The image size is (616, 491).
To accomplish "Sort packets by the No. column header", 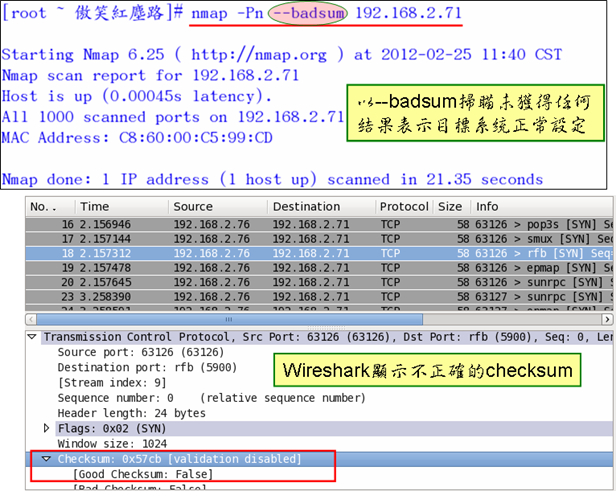I will click(50, 207).
